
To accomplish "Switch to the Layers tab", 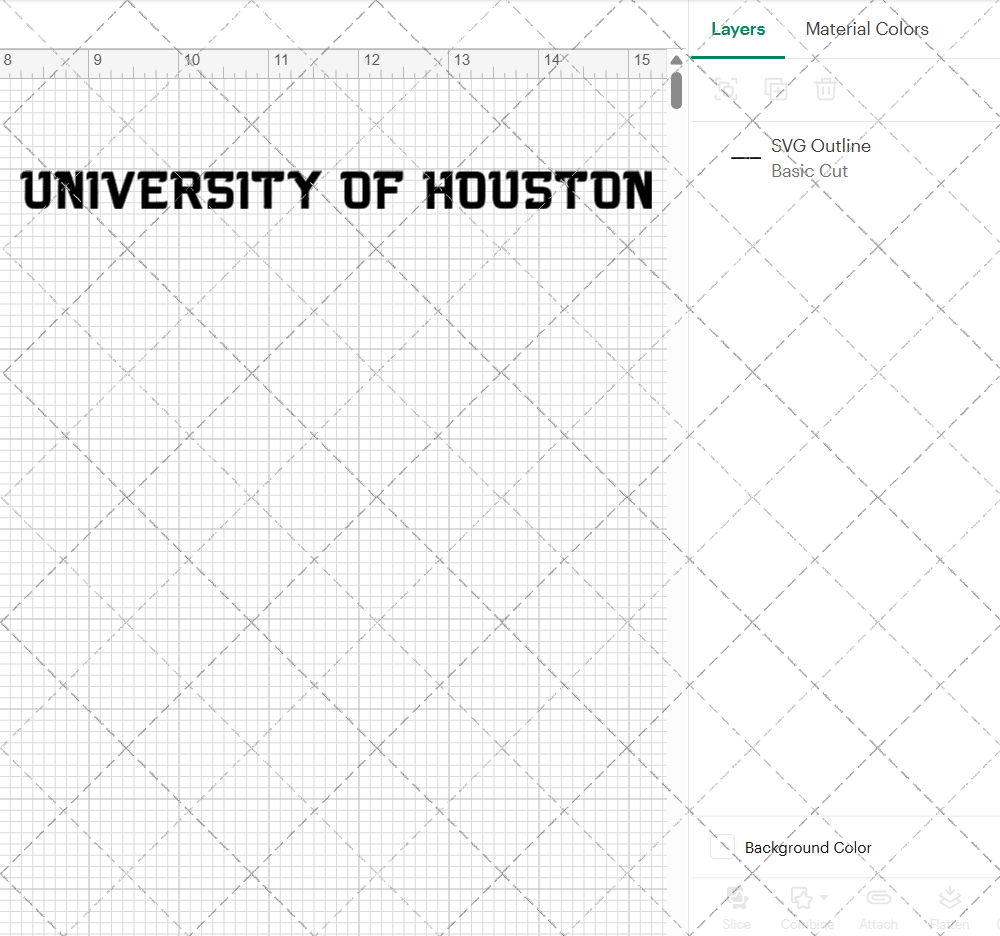I will (738, 29).
